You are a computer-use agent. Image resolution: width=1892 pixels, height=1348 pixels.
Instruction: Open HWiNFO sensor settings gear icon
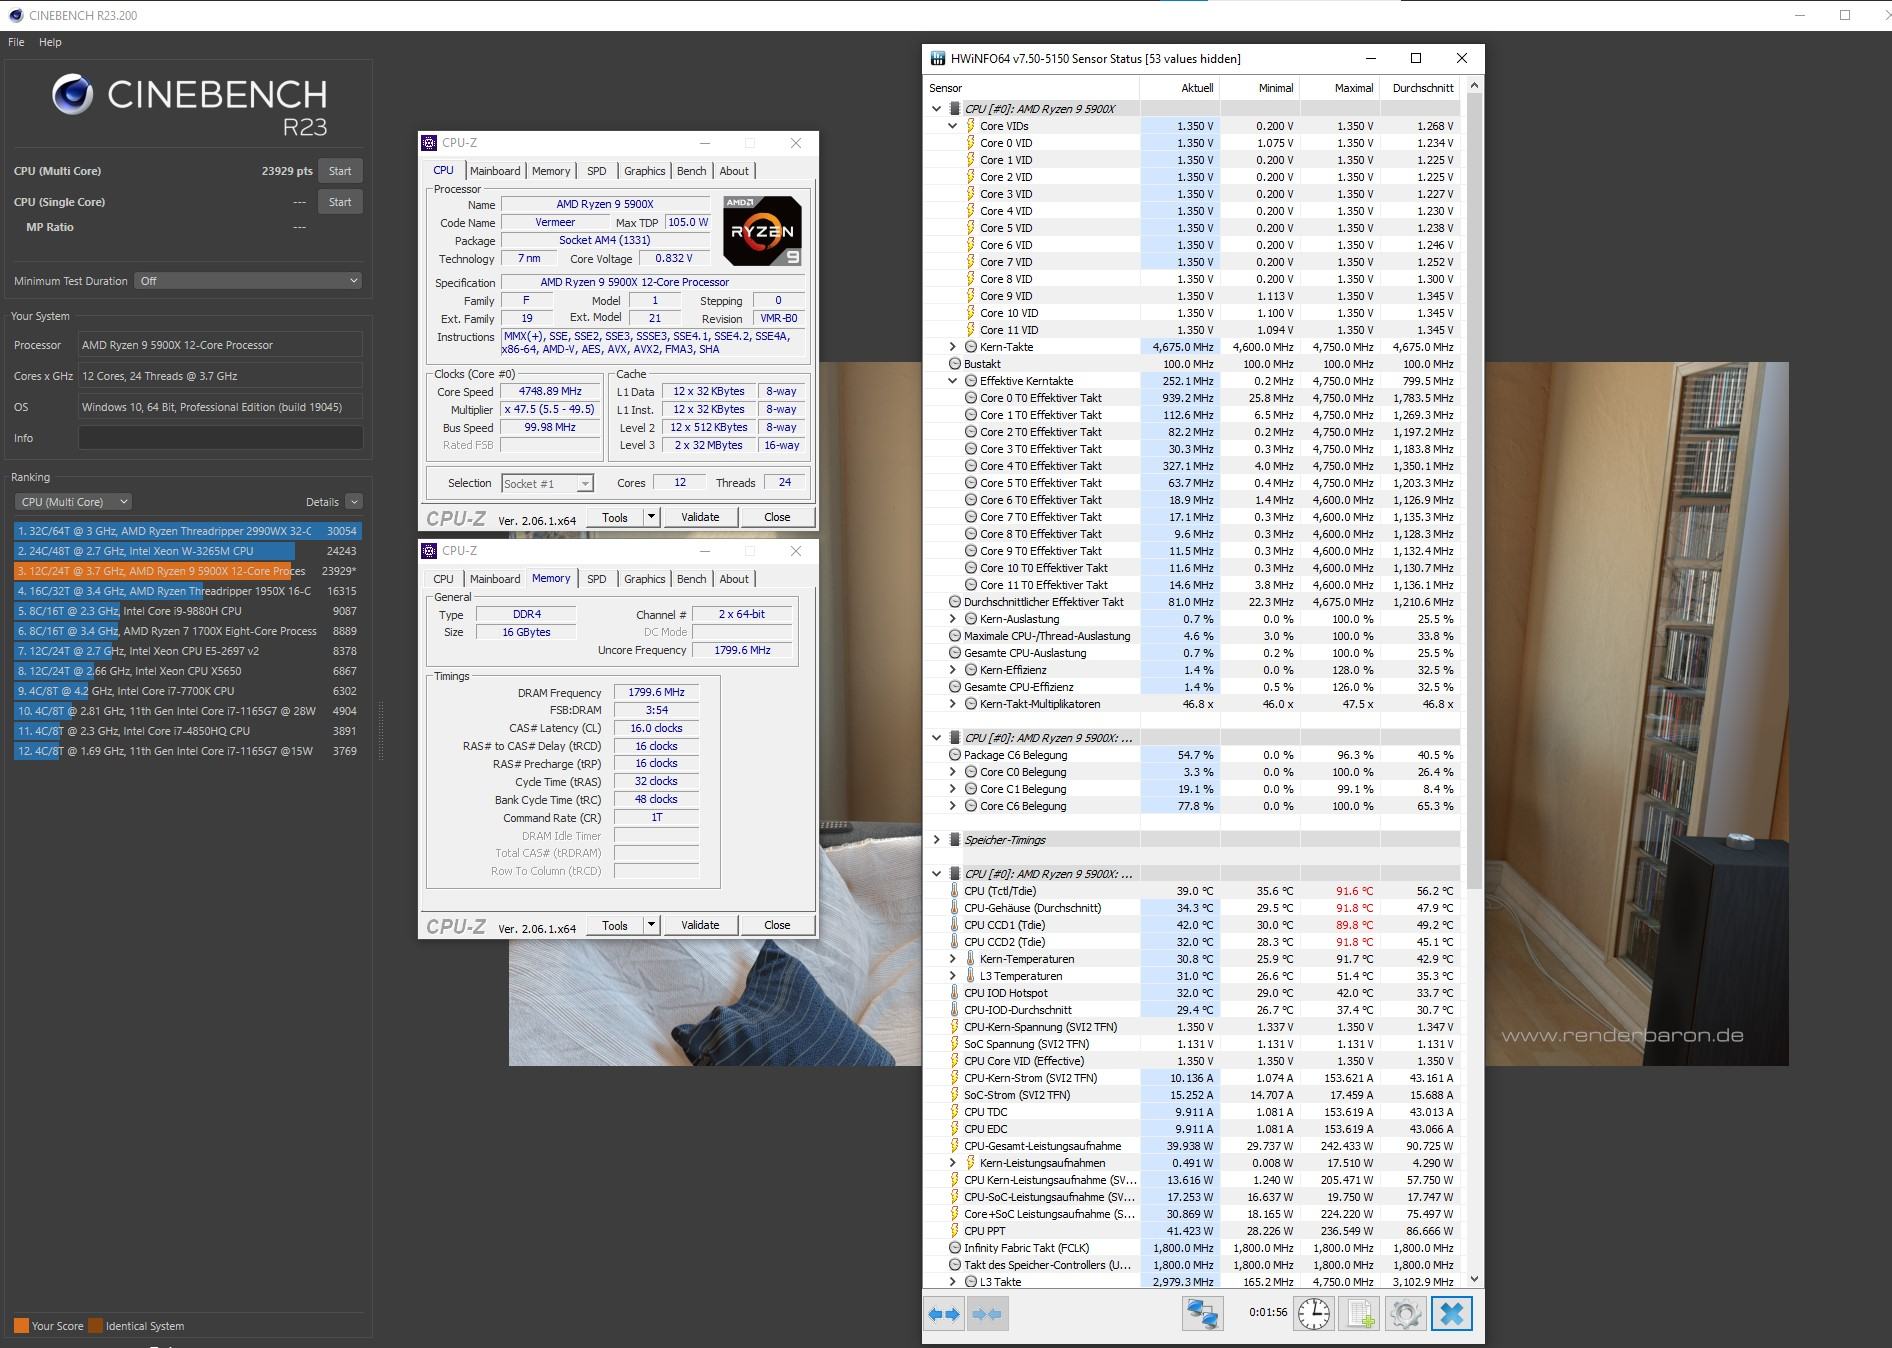(x=1405, y=1314)
